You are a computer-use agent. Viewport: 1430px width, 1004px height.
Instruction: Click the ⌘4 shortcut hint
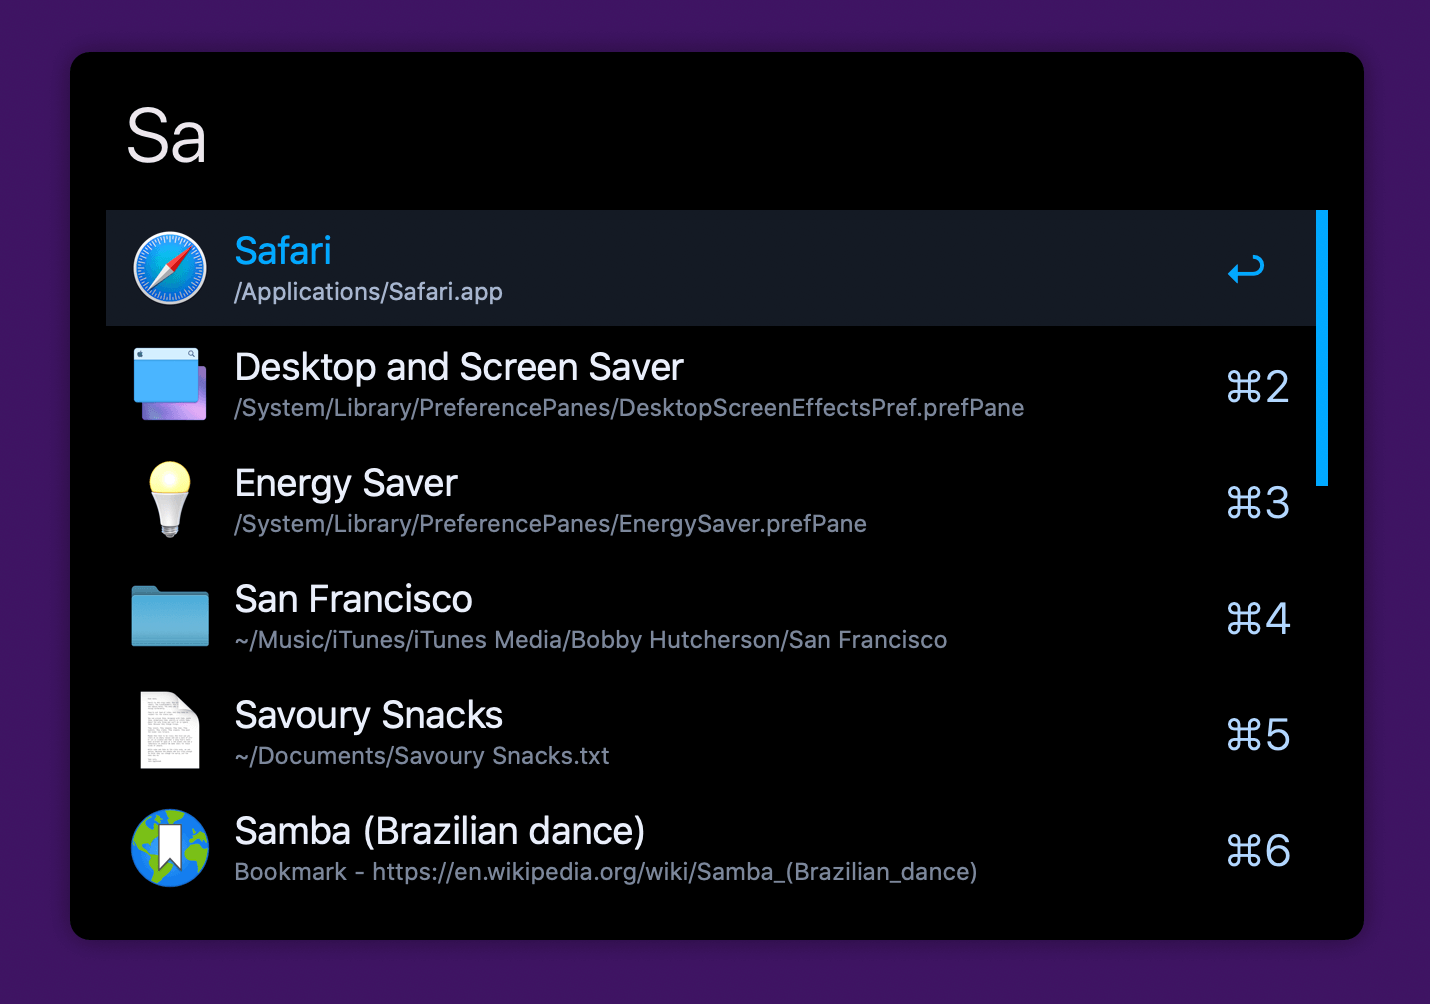click(x=1257, y=619)
